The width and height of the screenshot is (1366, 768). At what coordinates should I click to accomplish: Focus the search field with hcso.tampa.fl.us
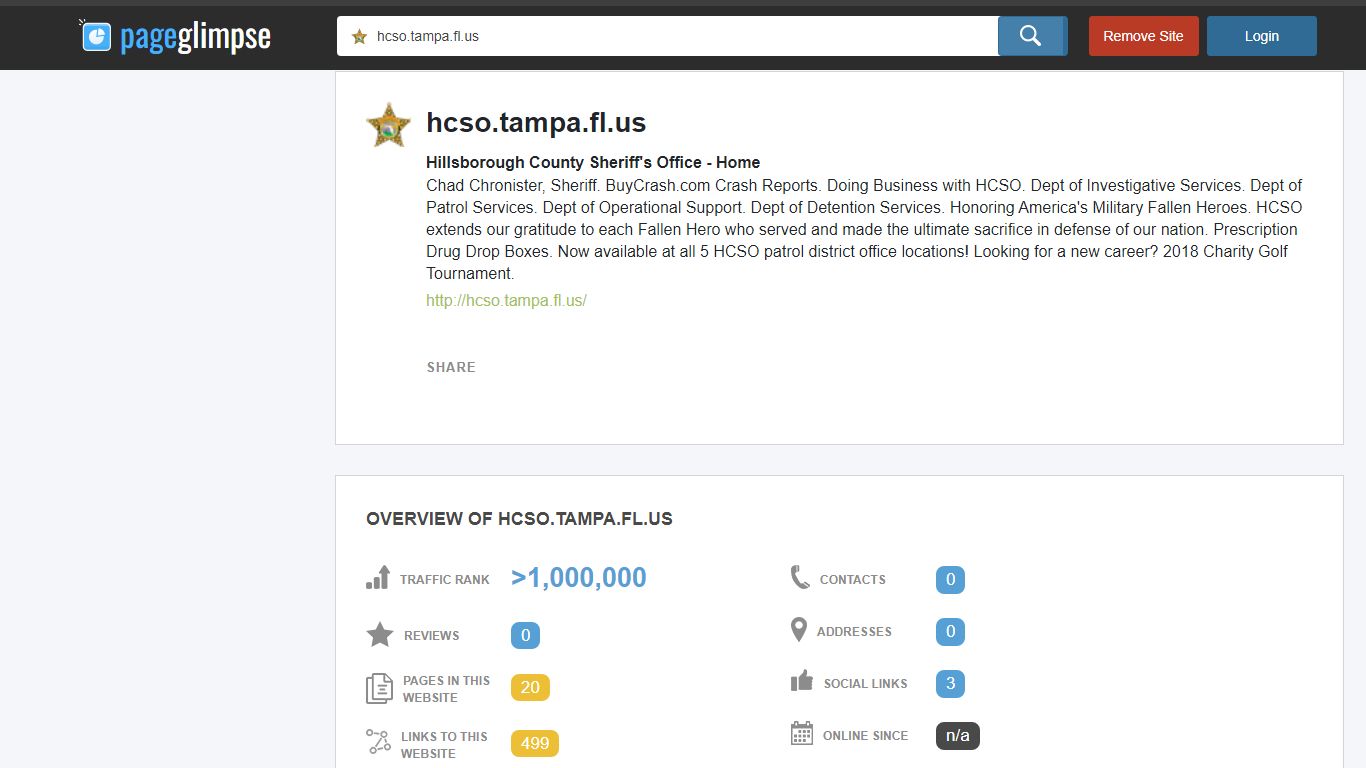(x=667, y=36)
